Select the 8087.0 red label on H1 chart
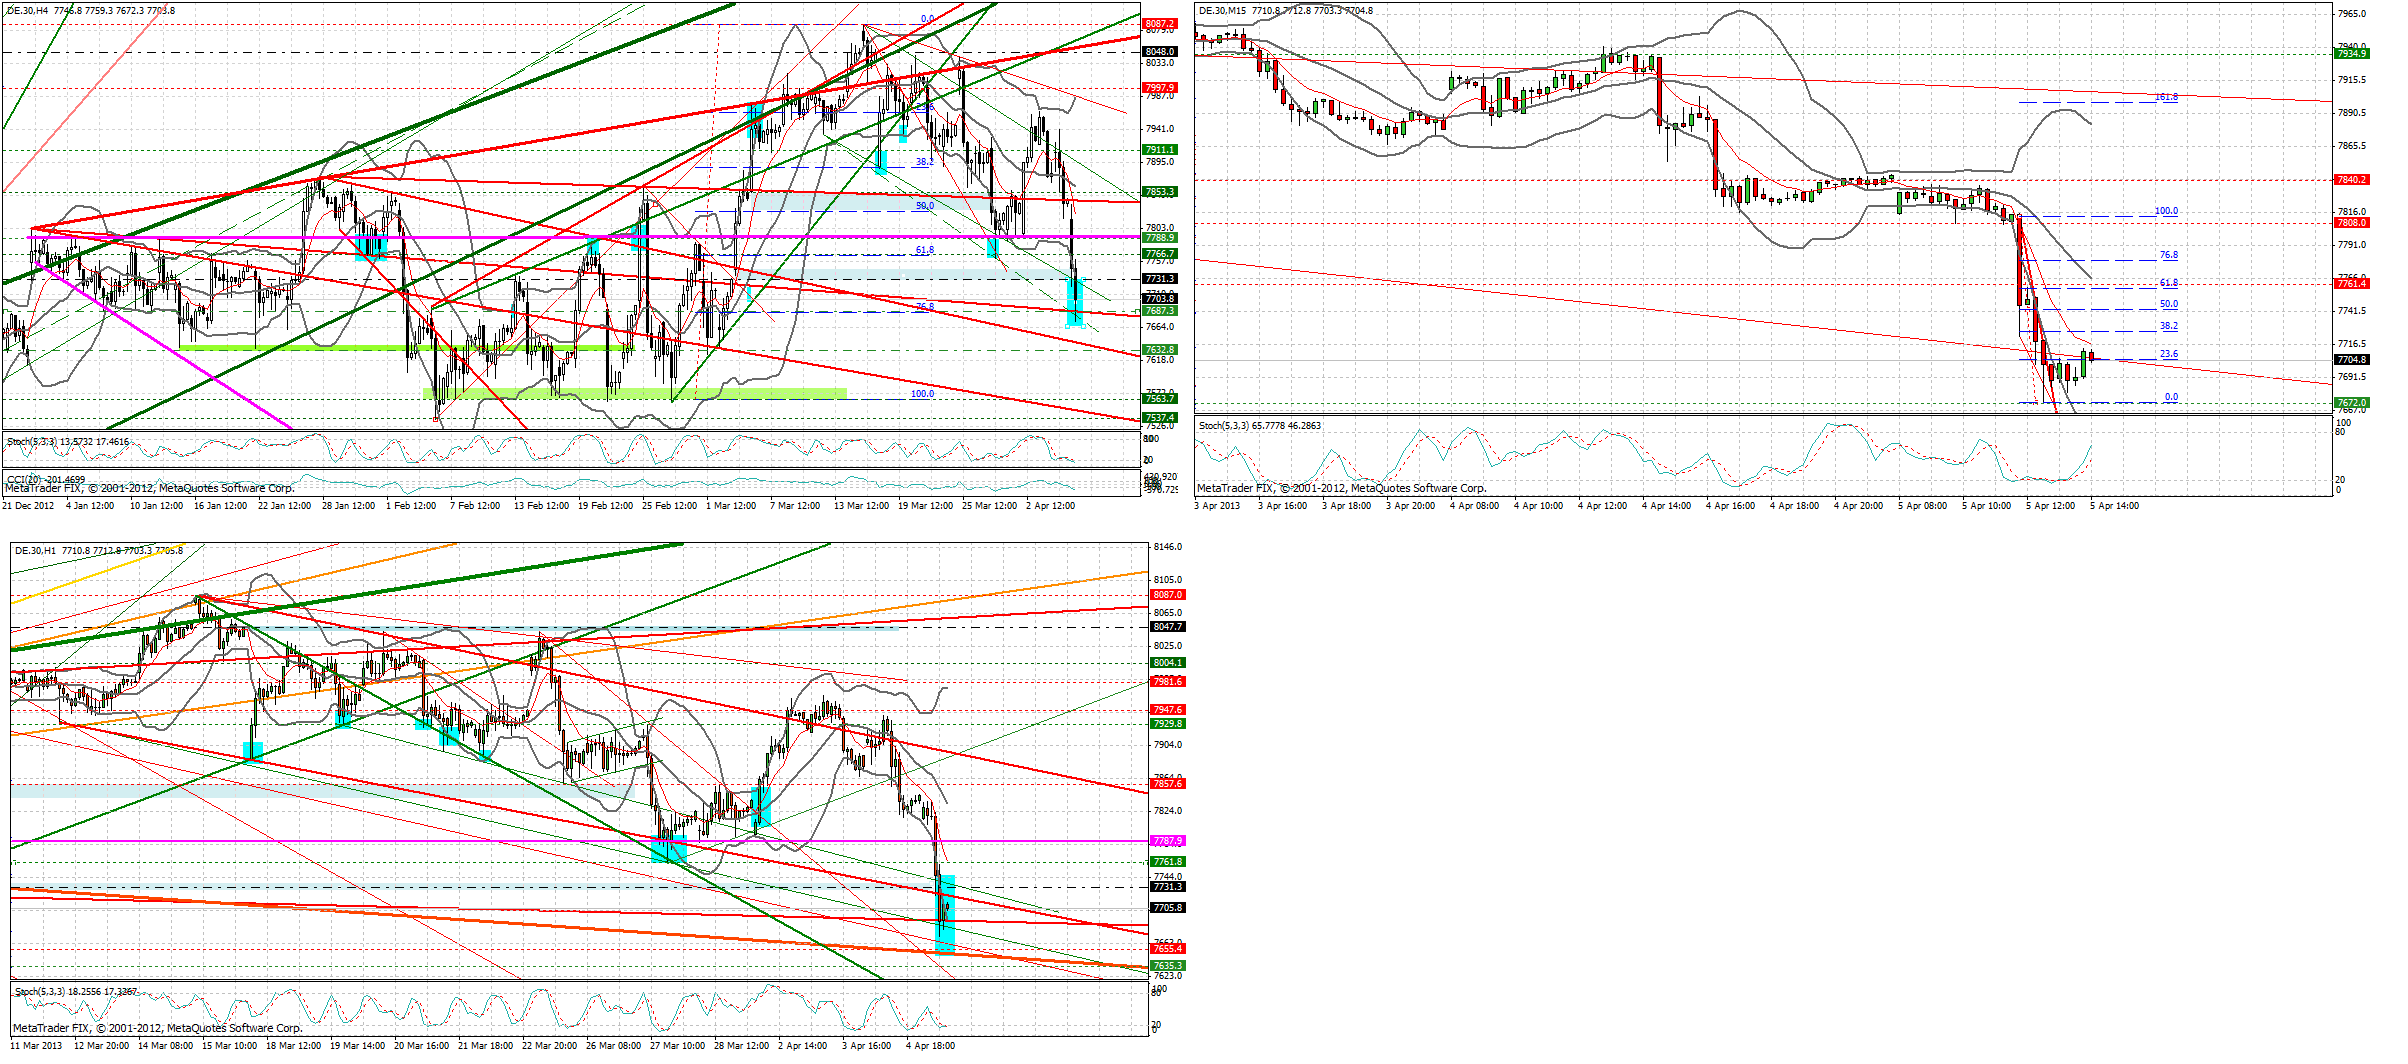The height and width of the screenshot is (1064, 2408). click(1168, 594)
